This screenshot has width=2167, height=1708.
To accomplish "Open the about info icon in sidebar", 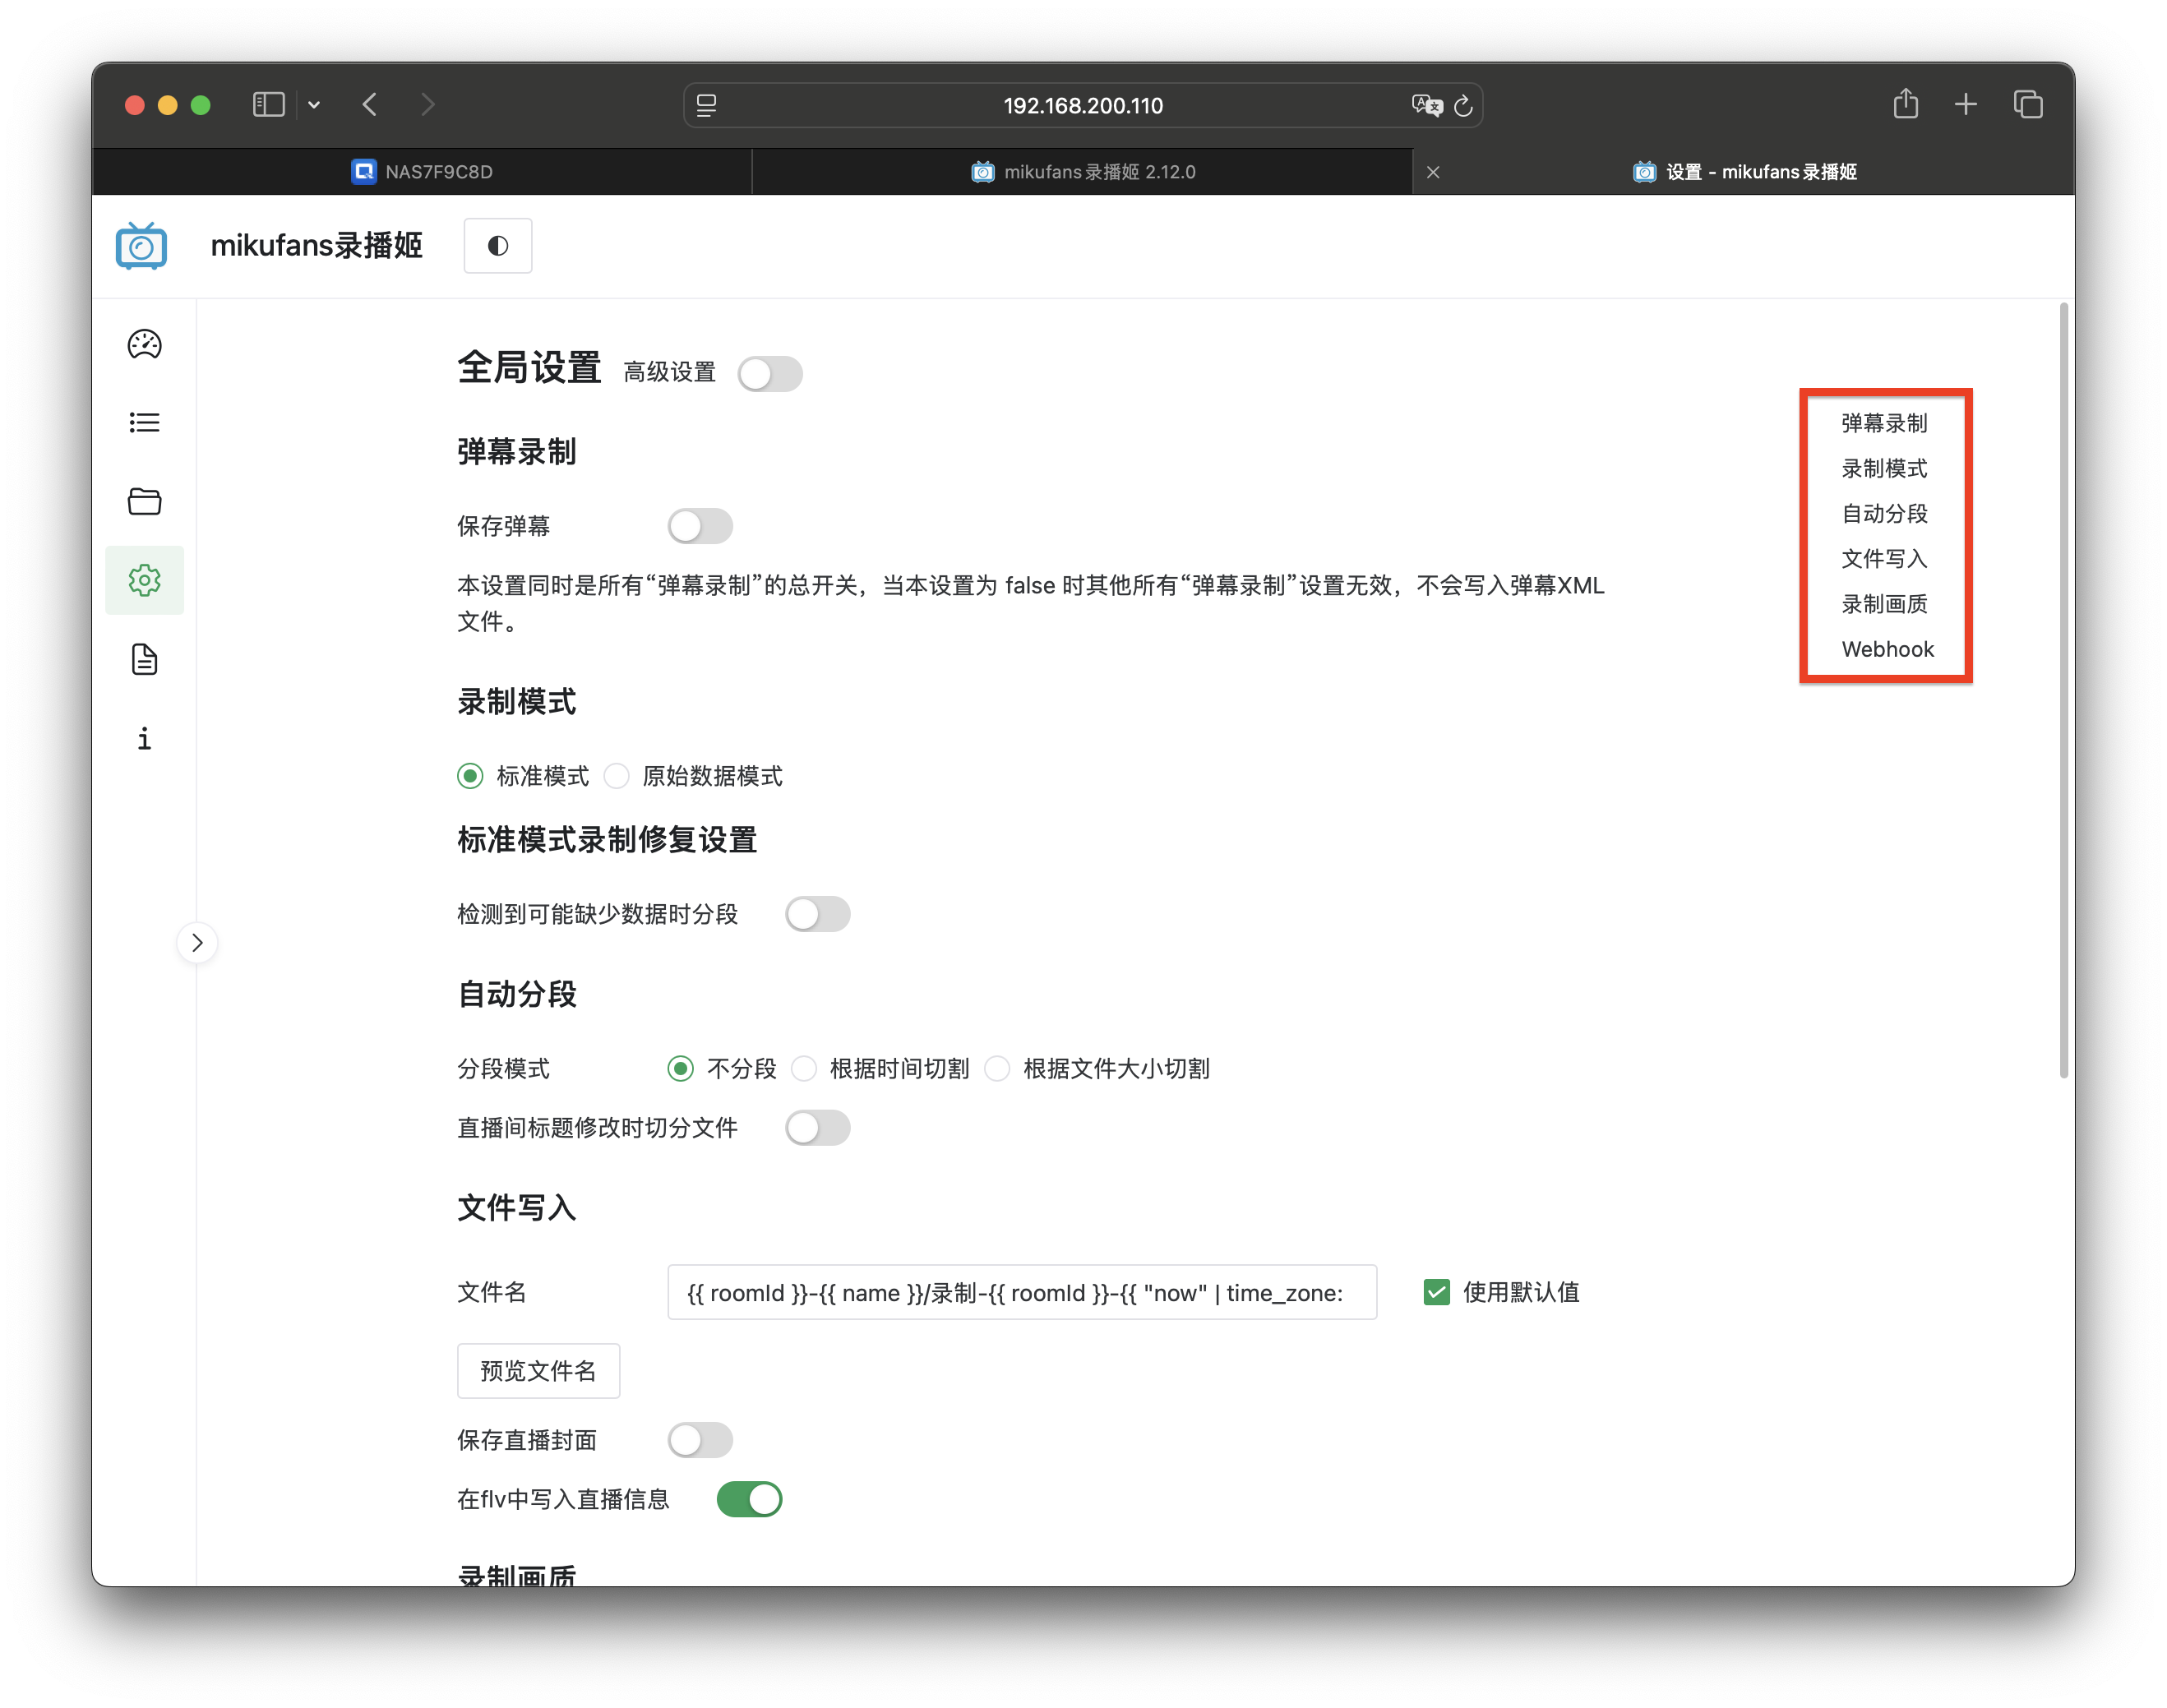I will (144, 739).
